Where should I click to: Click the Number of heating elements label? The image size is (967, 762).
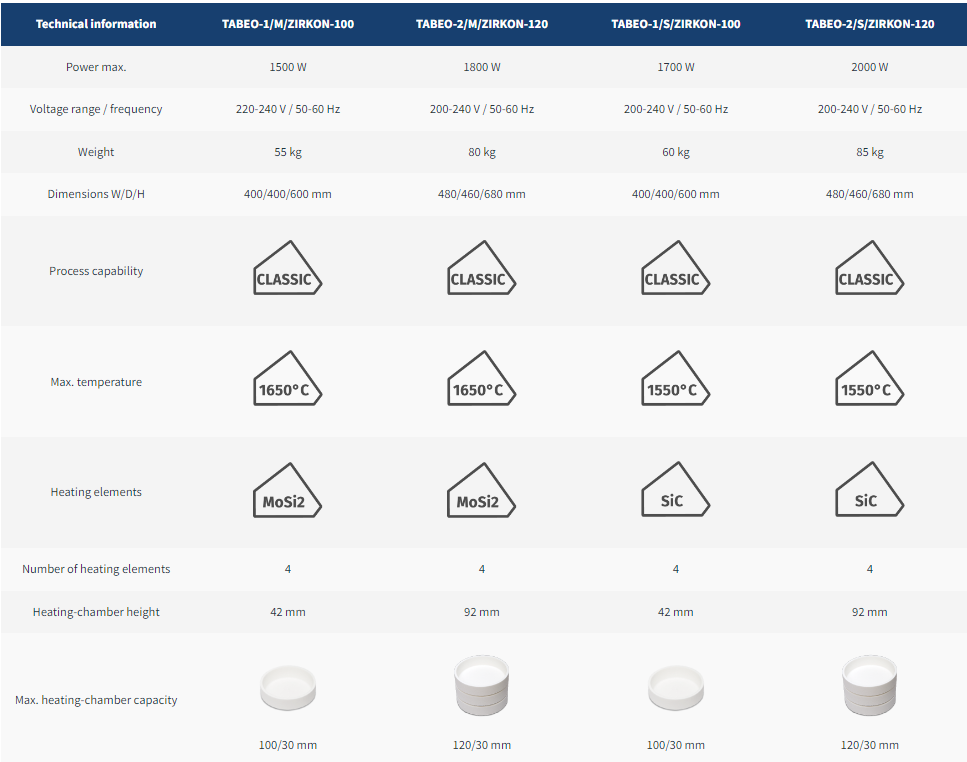(96, 569)
